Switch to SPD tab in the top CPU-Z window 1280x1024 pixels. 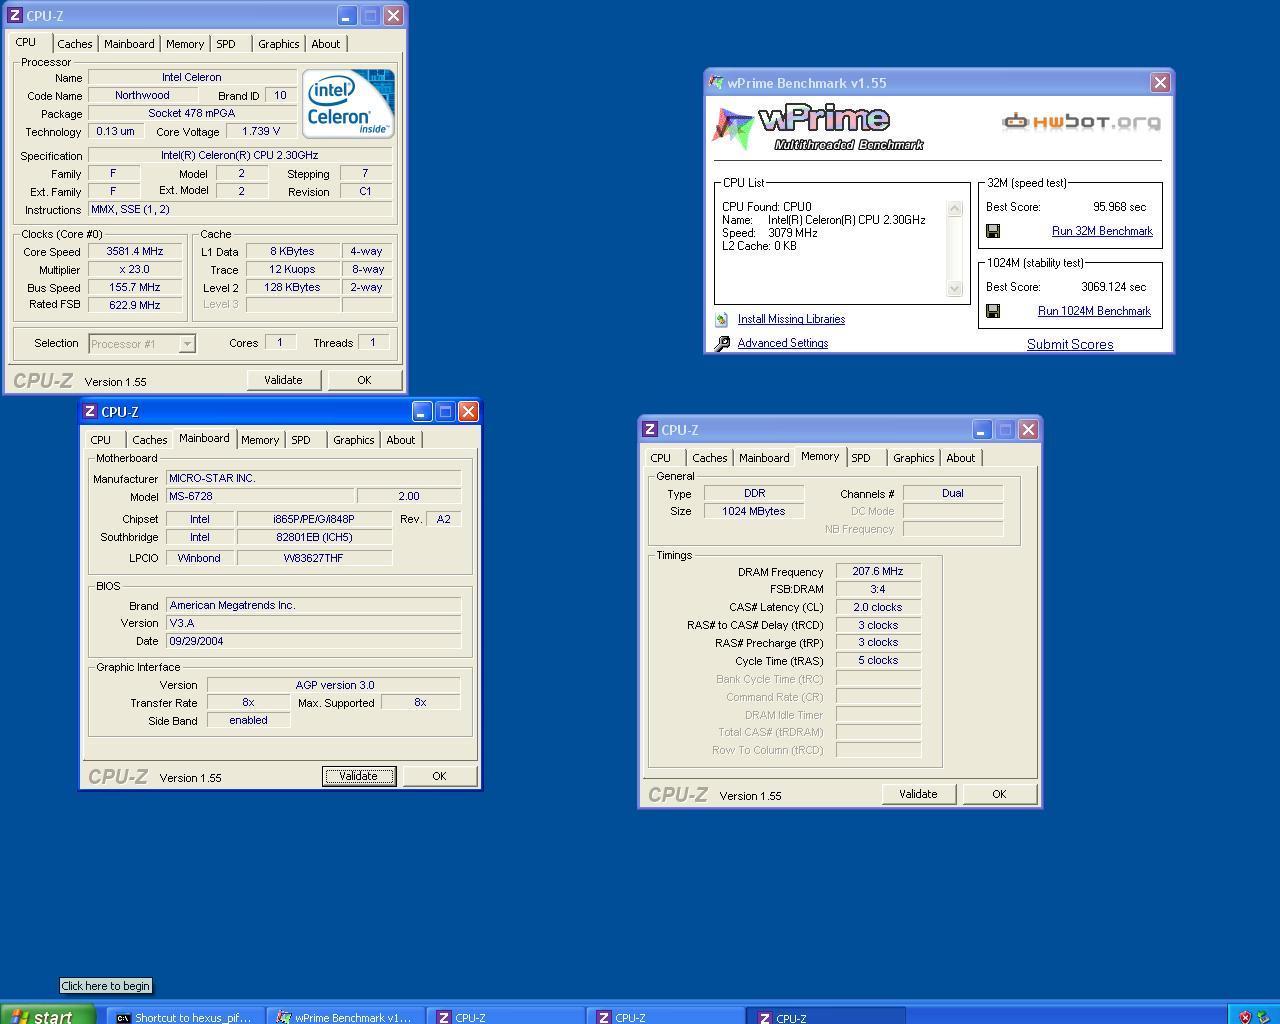pos(226,44)
